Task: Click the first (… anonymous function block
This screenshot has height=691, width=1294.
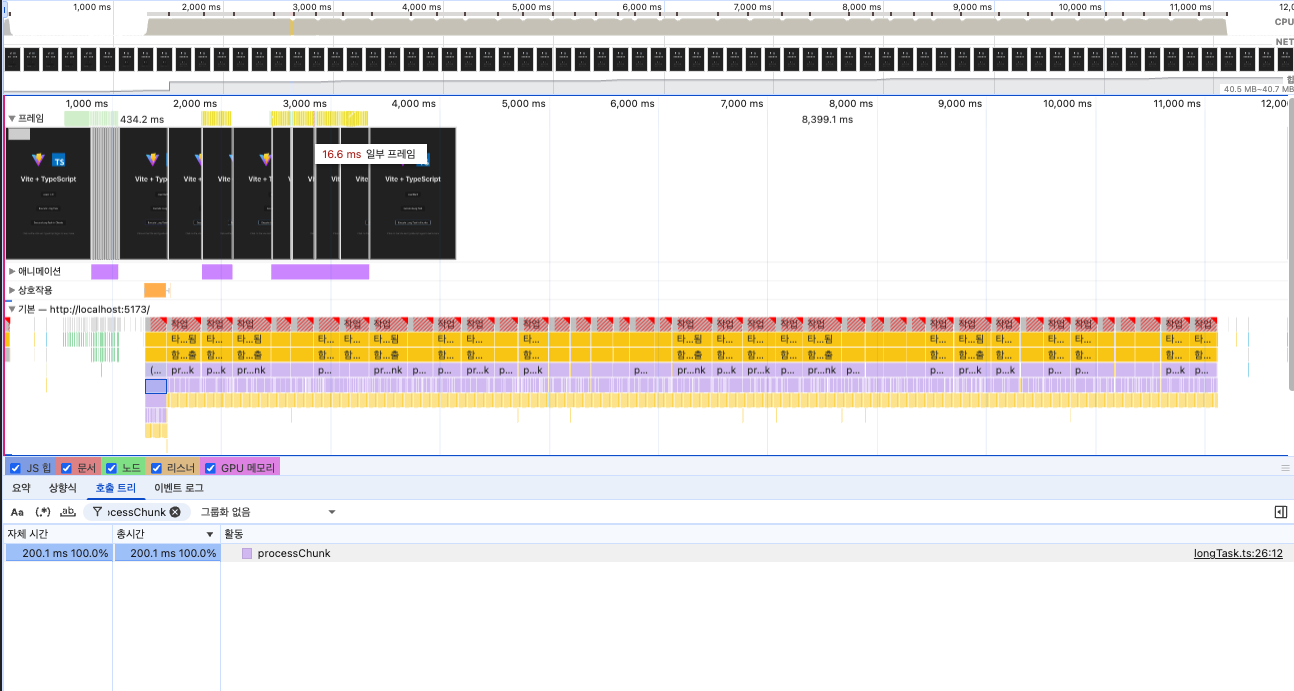Action: point(155,370)
